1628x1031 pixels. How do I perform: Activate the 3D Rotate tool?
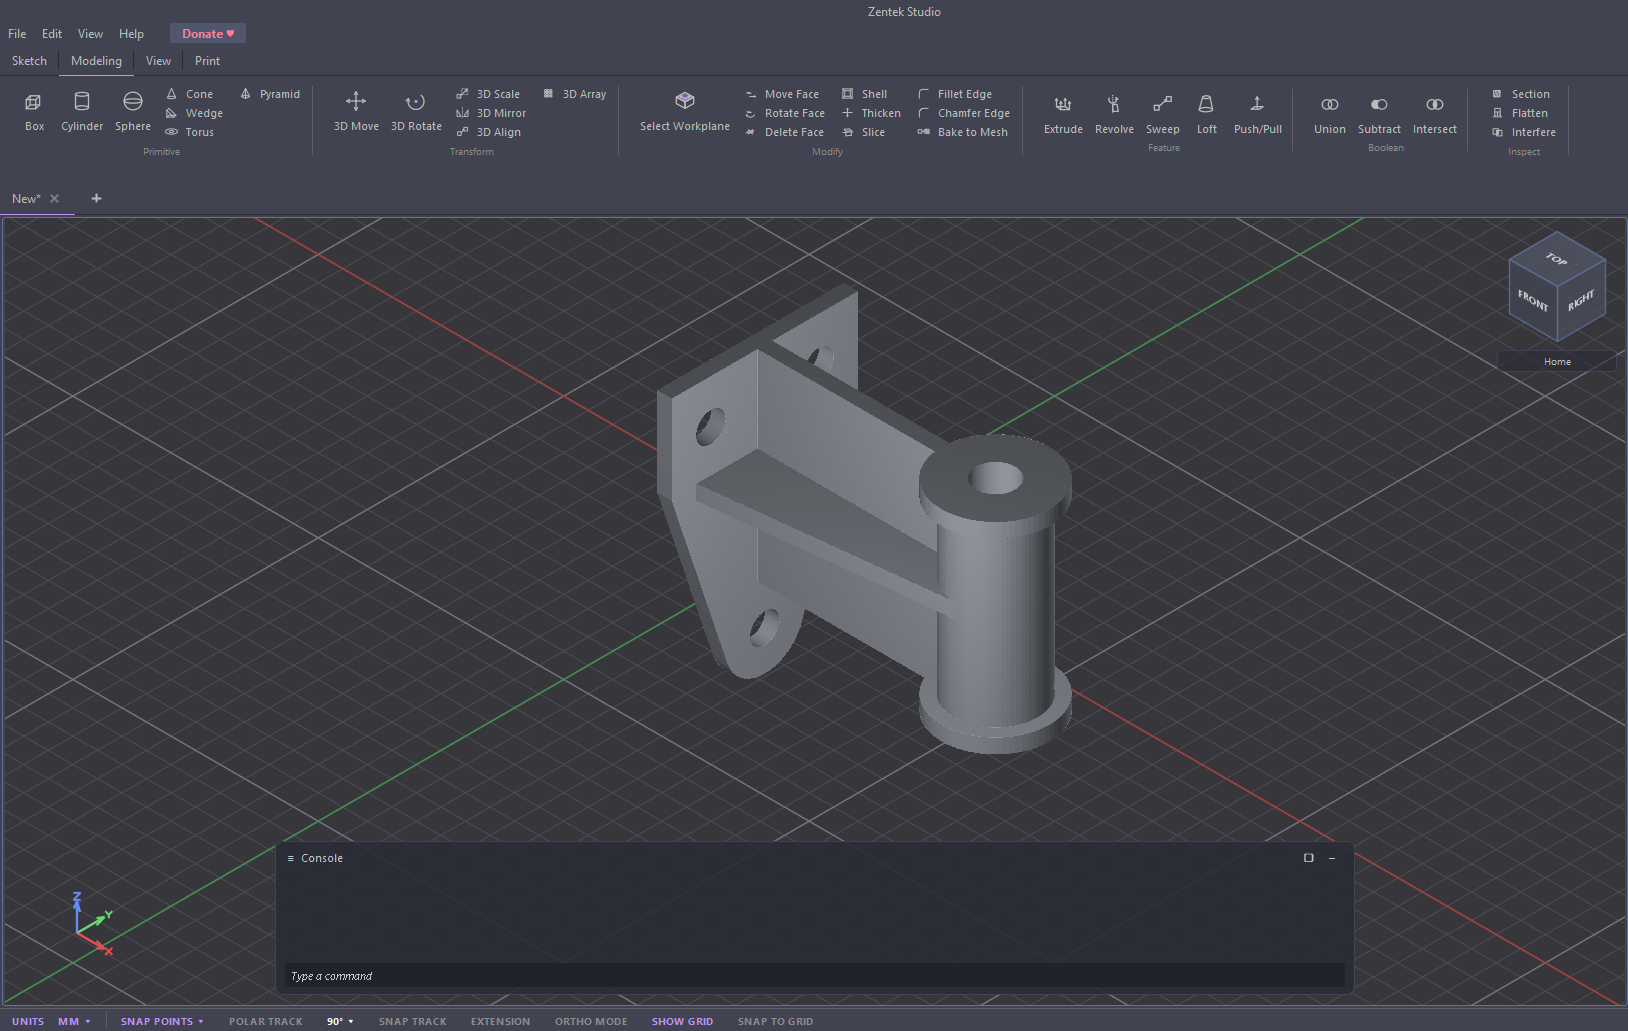(416, 111)
